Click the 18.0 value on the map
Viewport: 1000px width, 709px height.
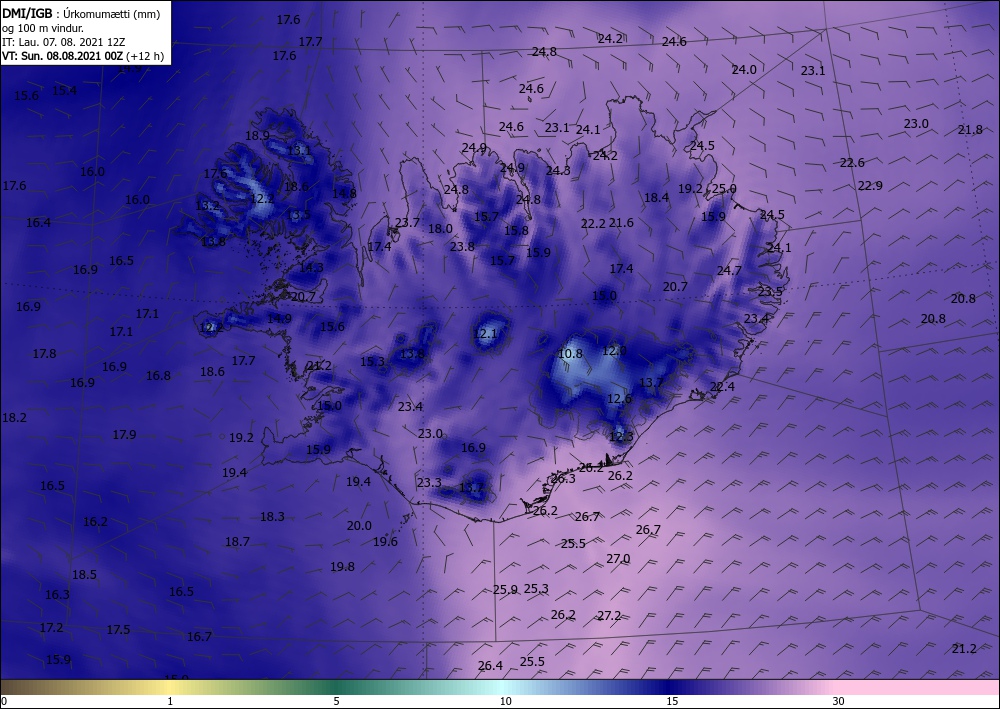(x=440, y=228)
